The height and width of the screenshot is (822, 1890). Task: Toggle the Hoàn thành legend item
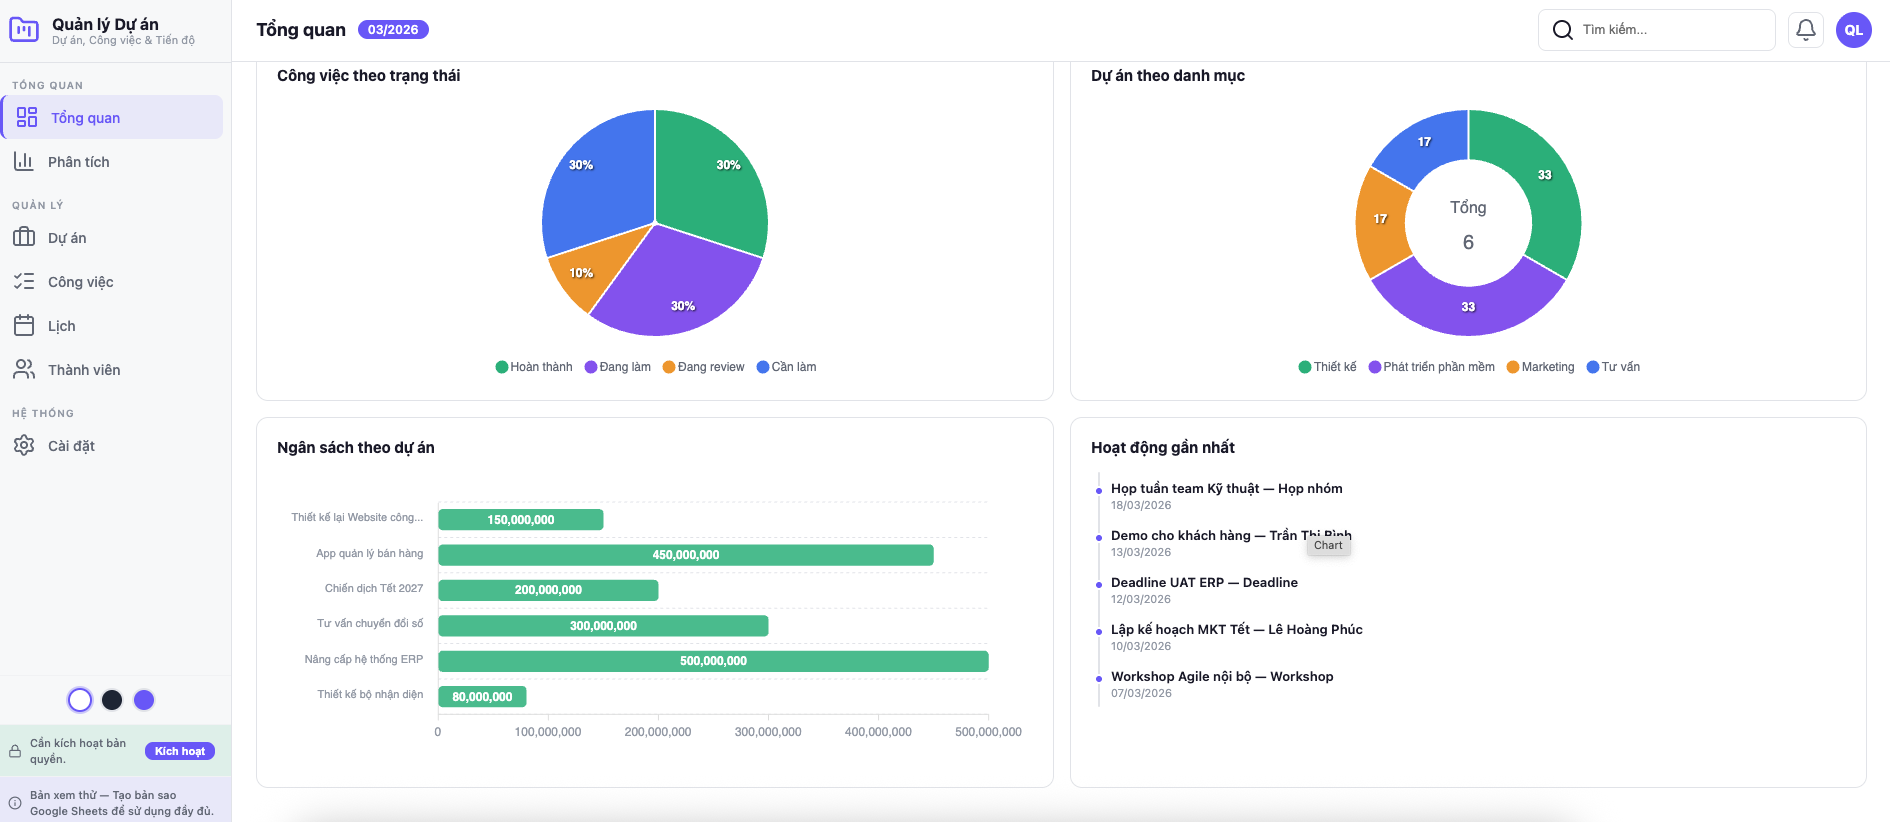click(534, 367)
